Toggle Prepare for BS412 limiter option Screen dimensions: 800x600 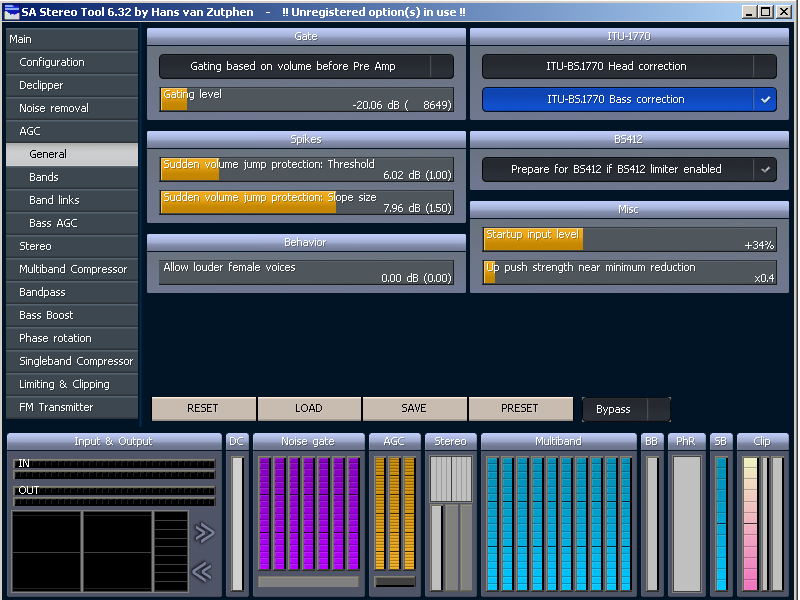tap(629, 169)
